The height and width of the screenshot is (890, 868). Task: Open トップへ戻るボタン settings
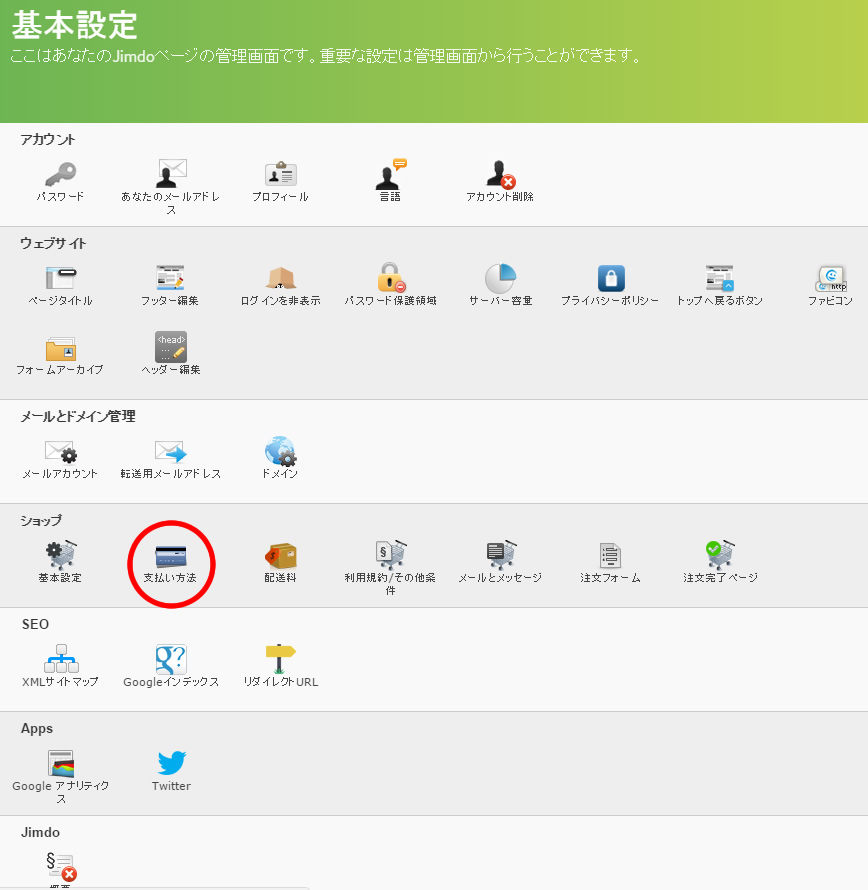pos(720,278)
